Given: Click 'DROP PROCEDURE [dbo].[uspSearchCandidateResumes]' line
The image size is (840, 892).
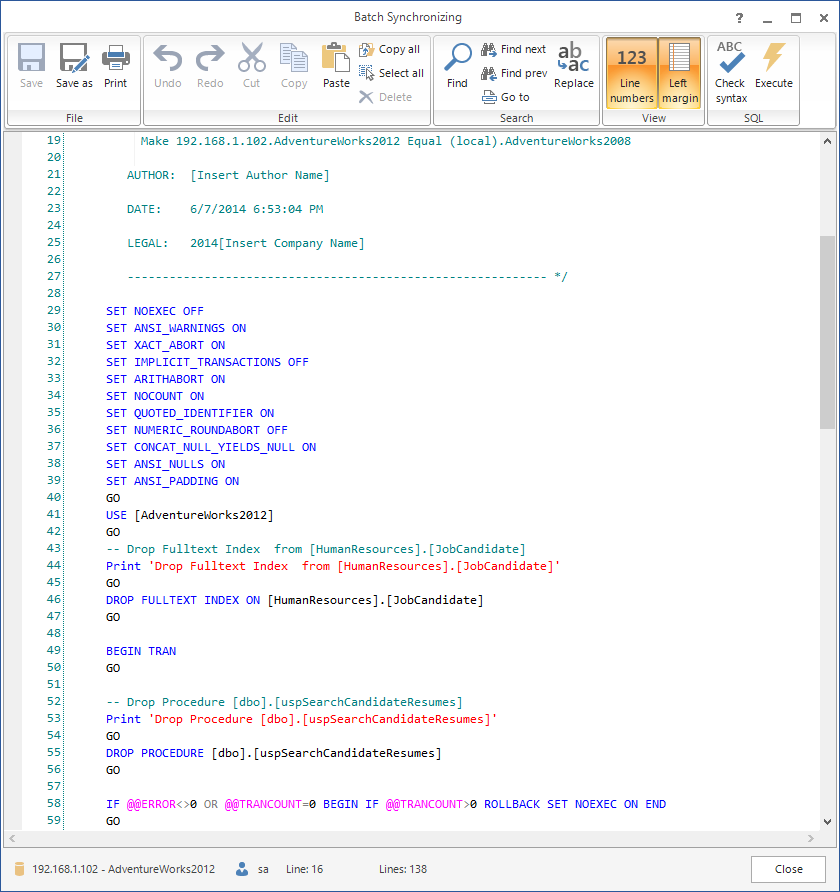Looking at the screenshot, I should [274, 753].
